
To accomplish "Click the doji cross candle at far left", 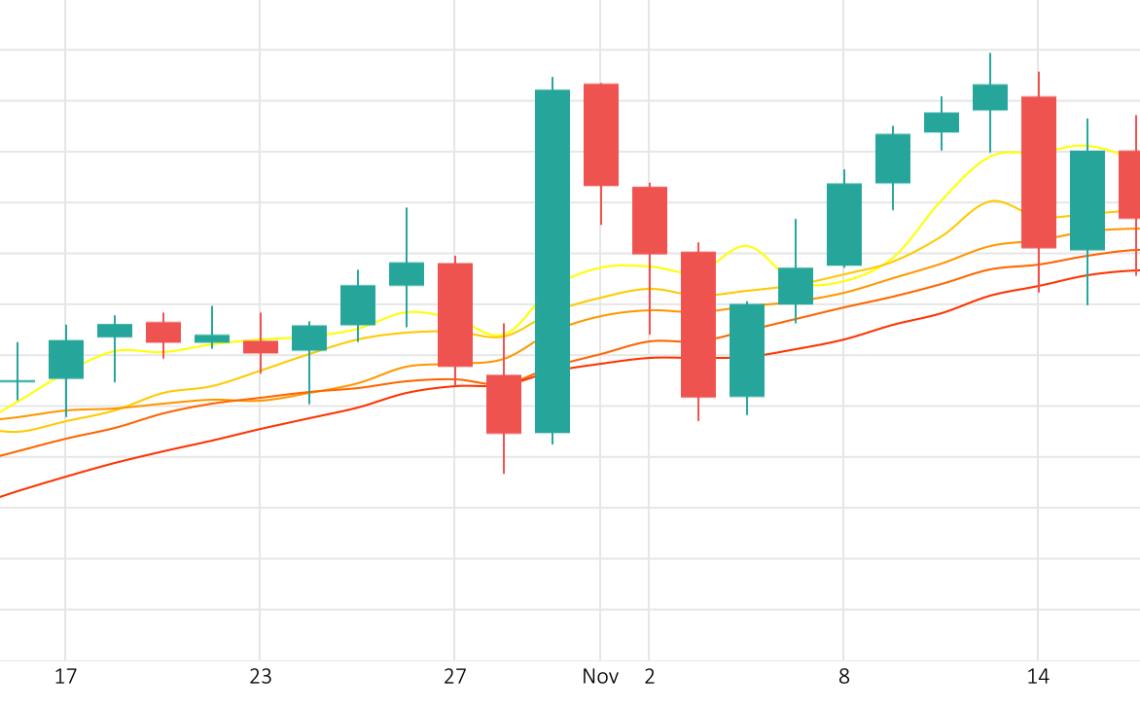I will tap(17, 381).
